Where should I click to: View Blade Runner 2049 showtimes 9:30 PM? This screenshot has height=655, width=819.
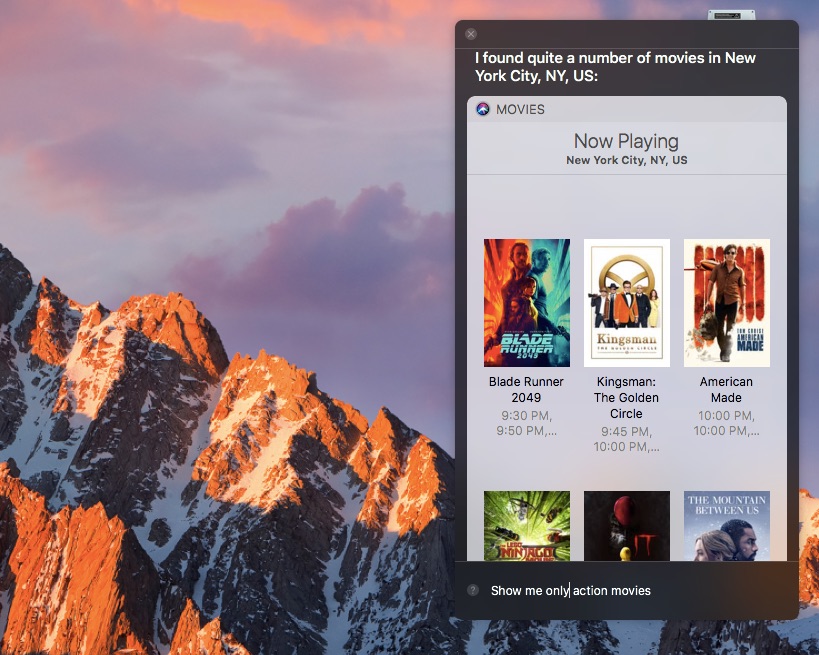coord(526,423)
